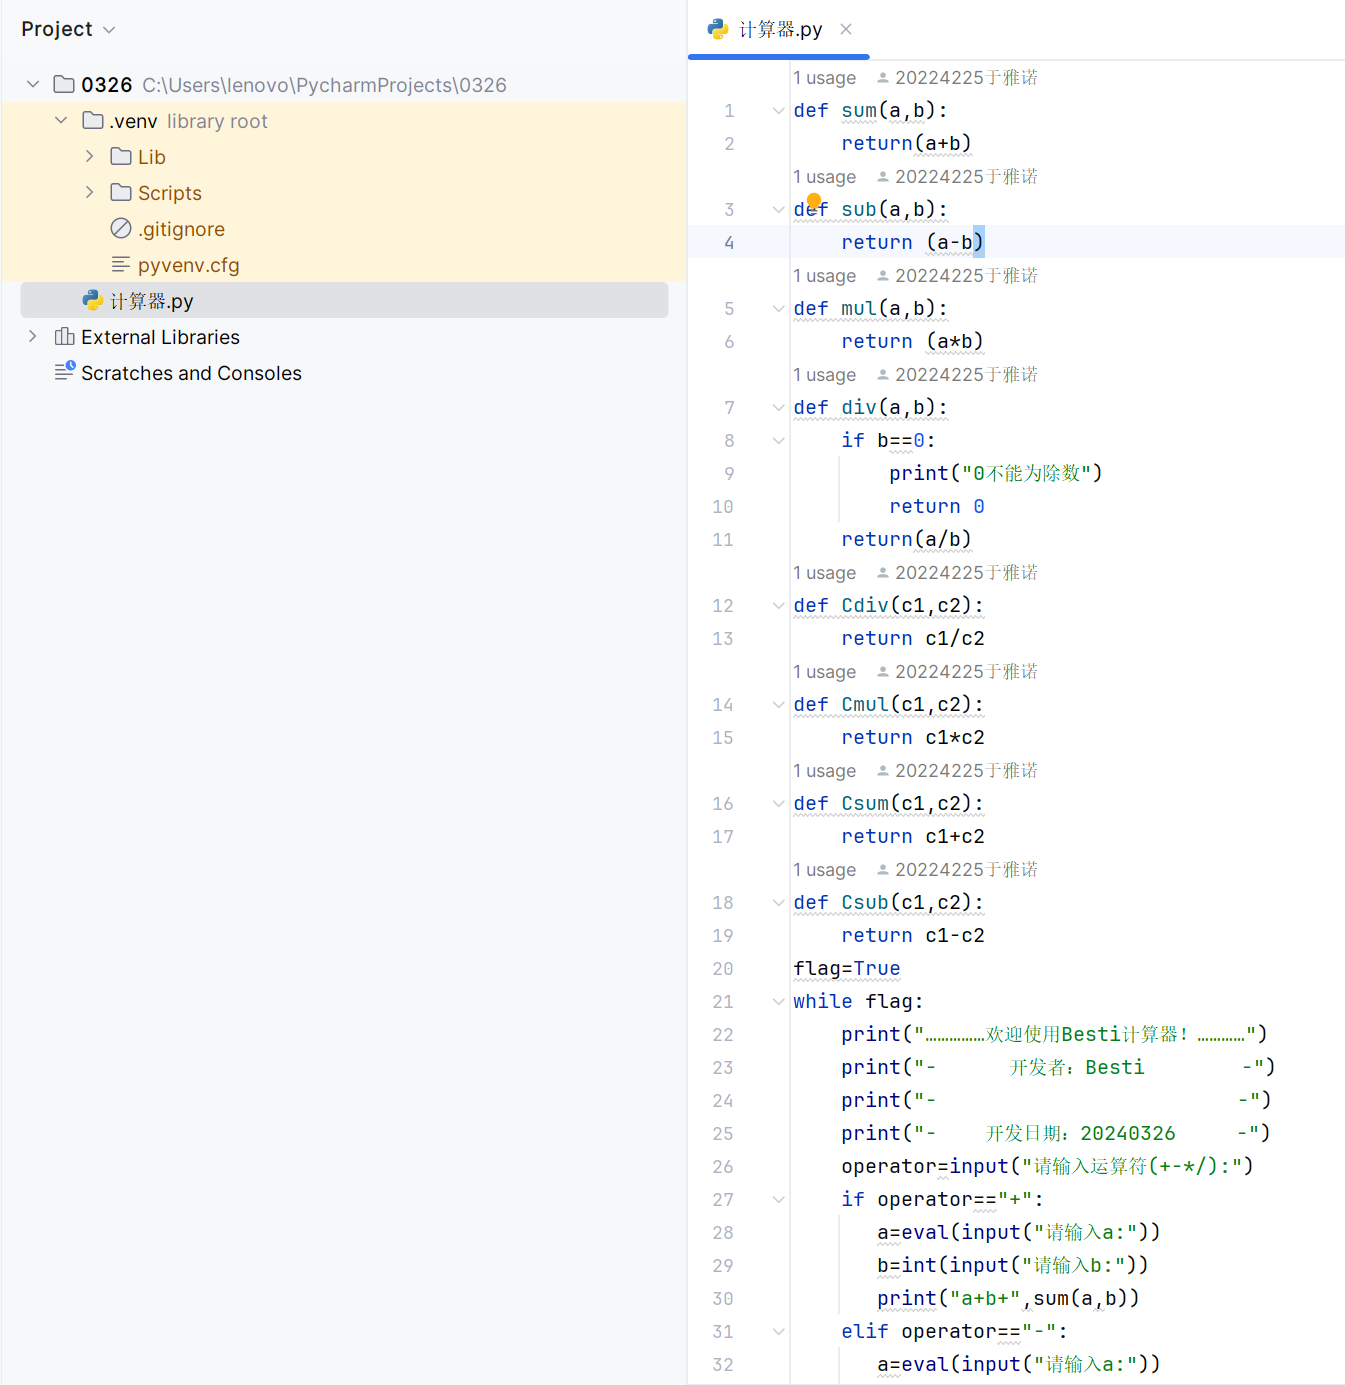Screen dimensions: 1345x1385
Task: Click the pyvenv.cfg text file icon
Action: click(x=121, y=265)
